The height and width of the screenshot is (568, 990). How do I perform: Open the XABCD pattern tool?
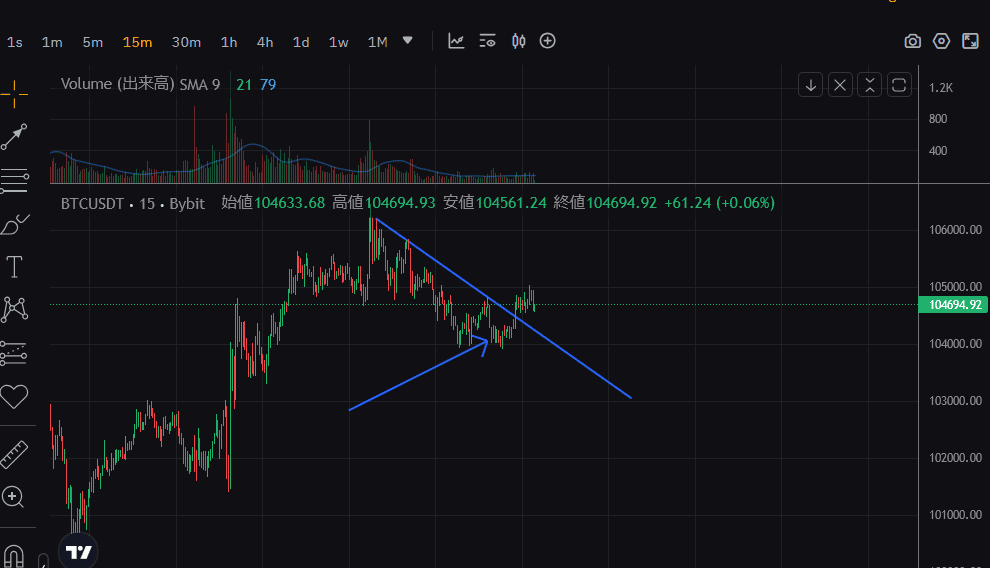(14, 309)
